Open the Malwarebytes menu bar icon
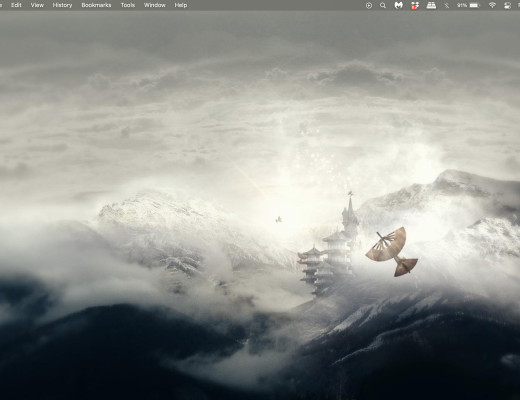 (399, 5)
